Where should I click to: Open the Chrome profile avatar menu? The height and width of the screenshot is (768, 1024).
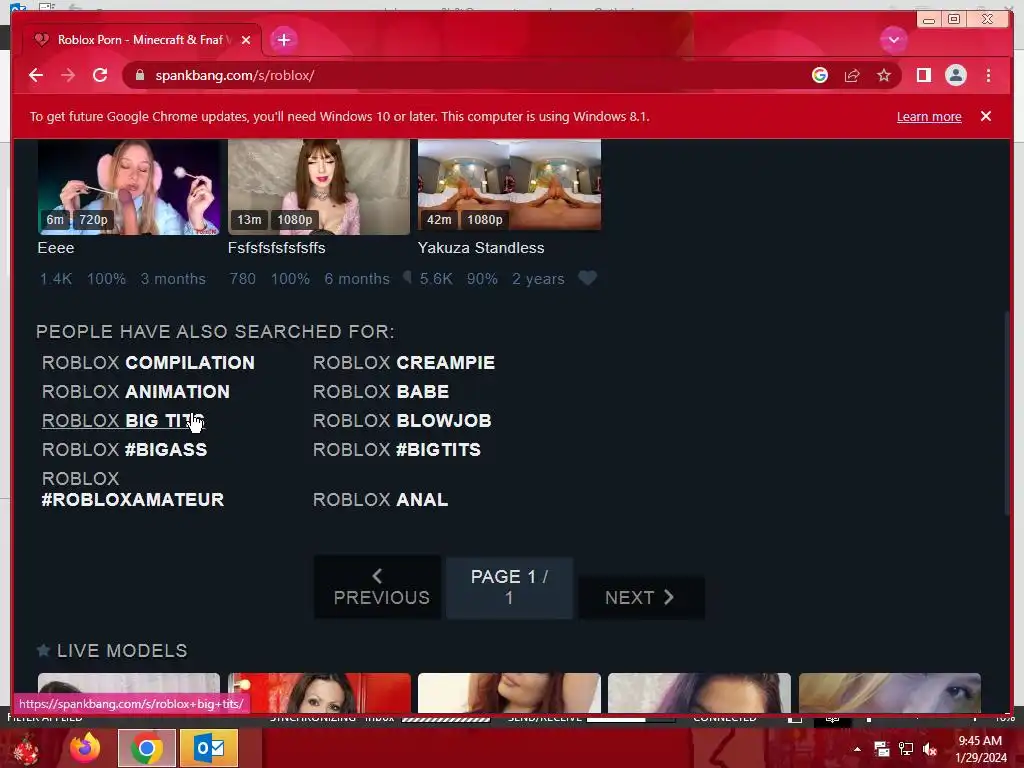click(955, 75)
